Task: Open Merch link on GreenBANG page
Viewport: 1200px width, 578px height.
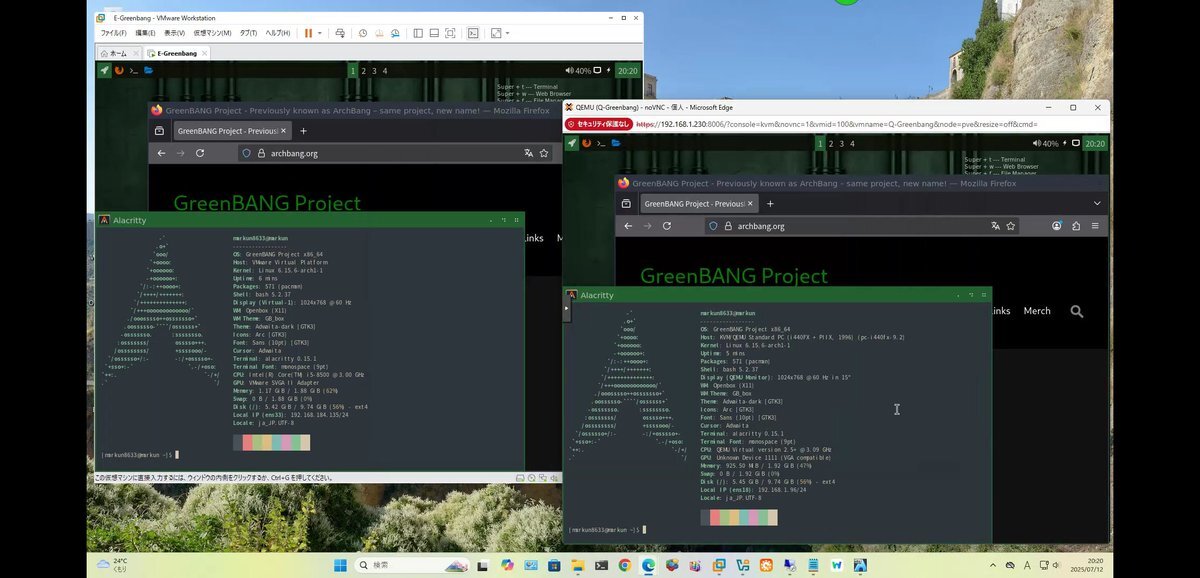Action: click(1037, 311)
